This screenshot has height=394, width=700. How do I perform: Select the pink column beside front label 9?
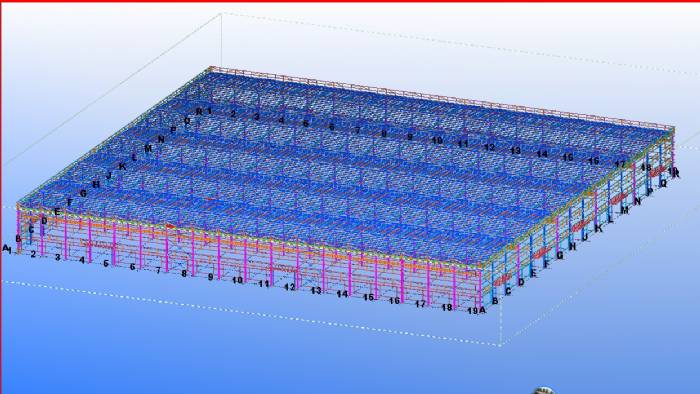(219, 258)
